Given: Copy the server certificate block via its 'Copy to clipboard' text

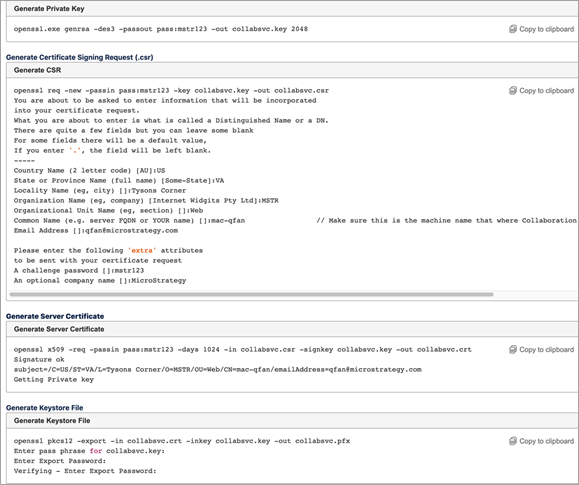Looking at the screenshot, I should pos(547,350).
